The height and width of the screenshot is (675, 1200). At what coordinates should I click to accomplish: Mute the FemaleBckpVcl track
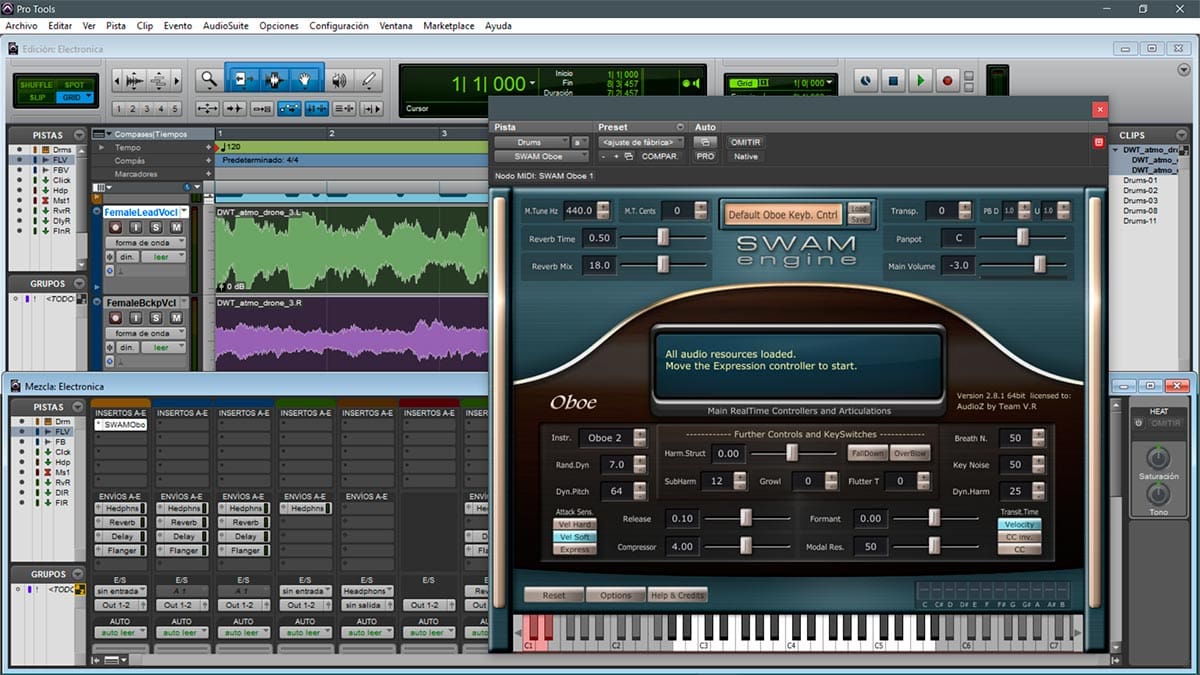coord(176,317)
